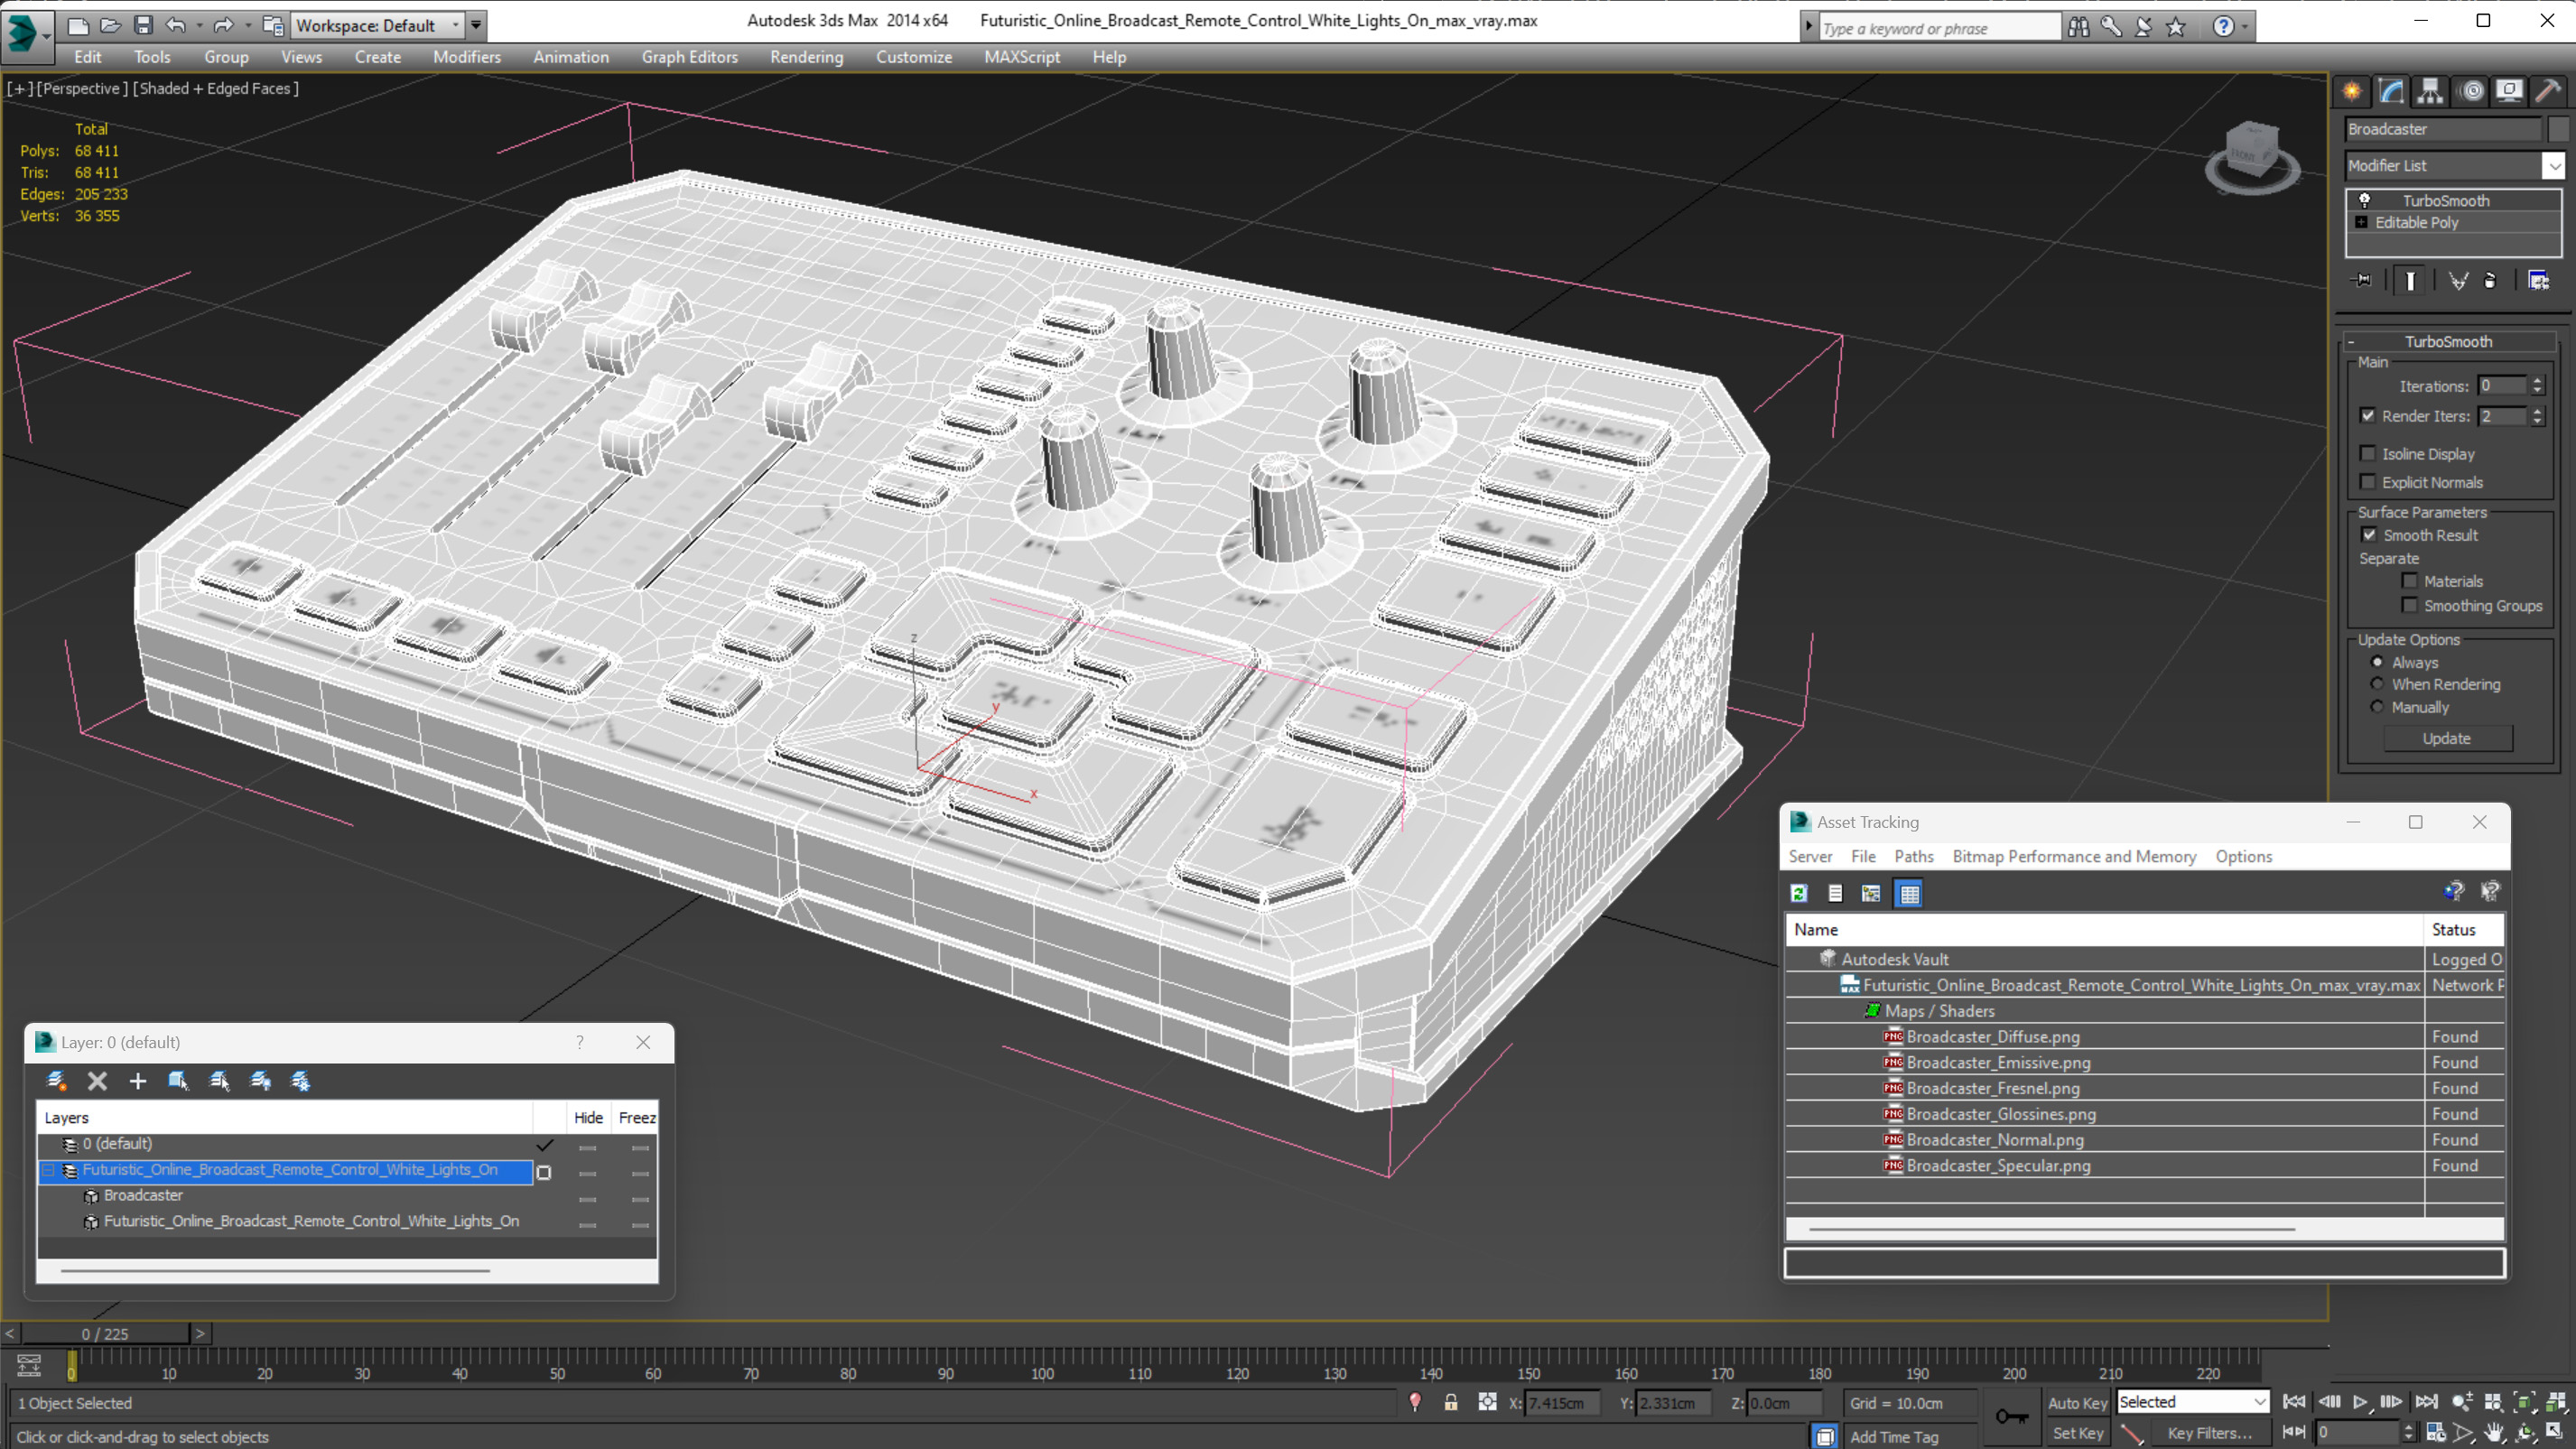Open the Hierarchy command panel tab
The image size is (2576, 1449).
(2430, 91)
